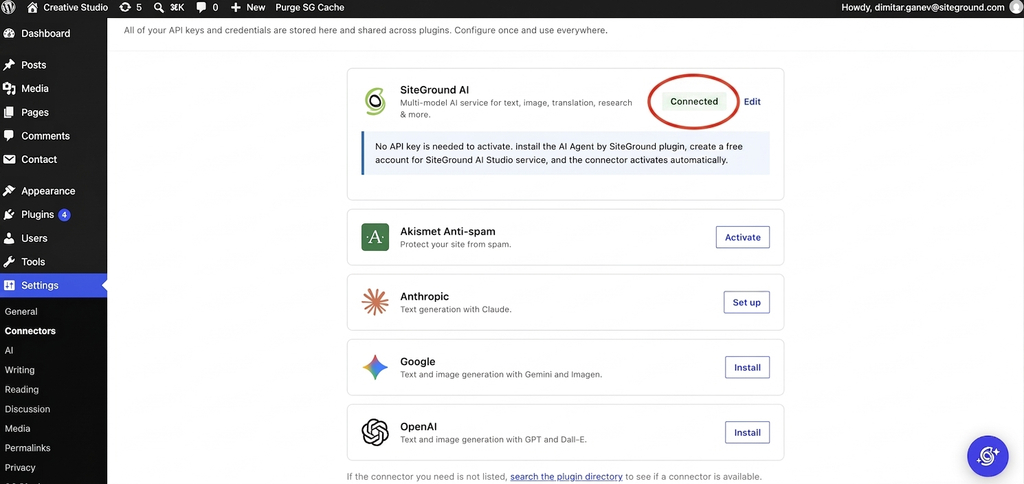1024x484 pixels.
Task: Go to General settings submenu
Action: click(x=21, y=312)
